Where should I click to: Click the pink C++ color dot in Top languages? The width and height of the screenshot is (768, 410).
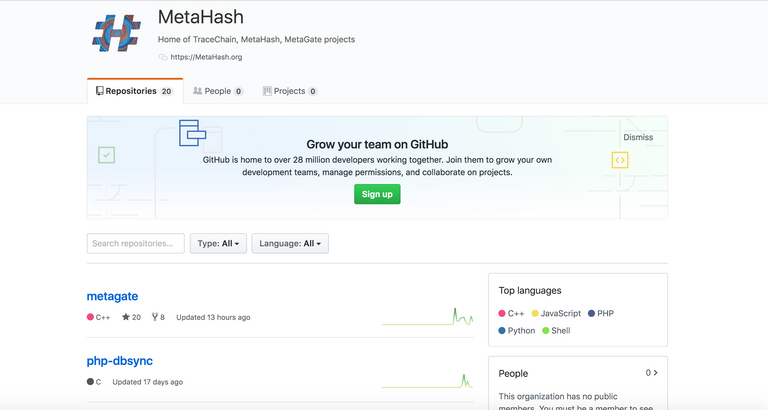(x=502, y=314)
